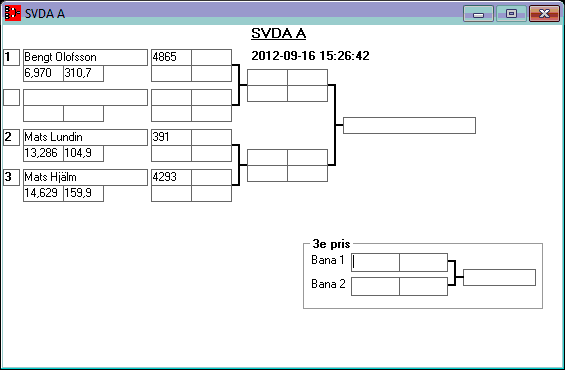Click the seed number 2 box
This screenshot has height=370, width=565.
coord(12,137)
